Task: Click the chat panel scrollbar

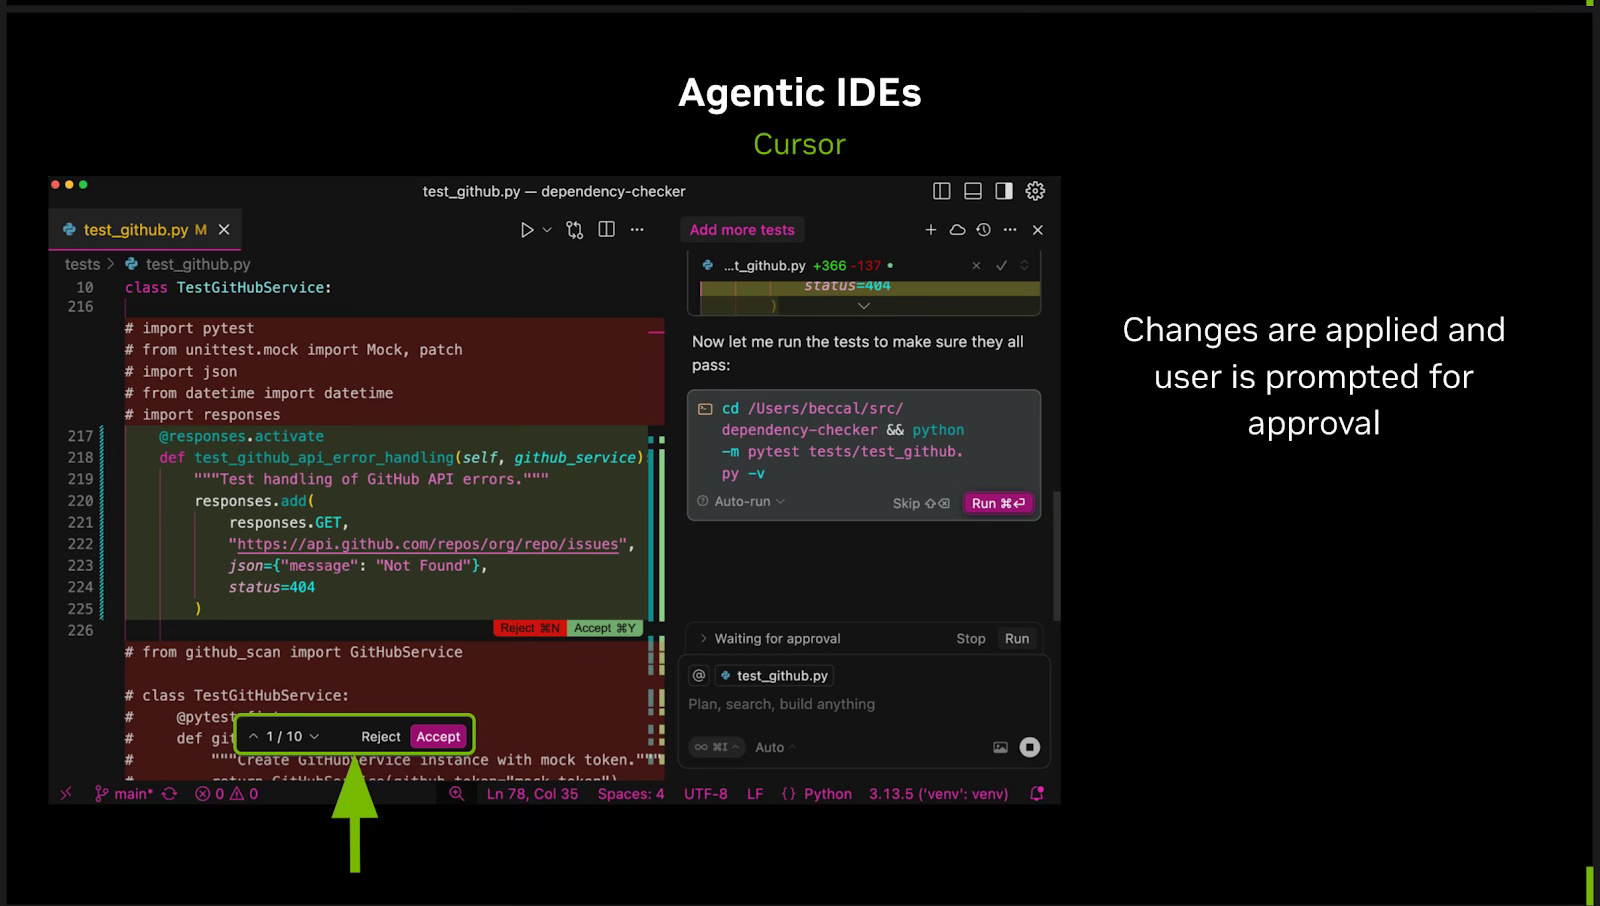Action: [x=1055, y=555]
